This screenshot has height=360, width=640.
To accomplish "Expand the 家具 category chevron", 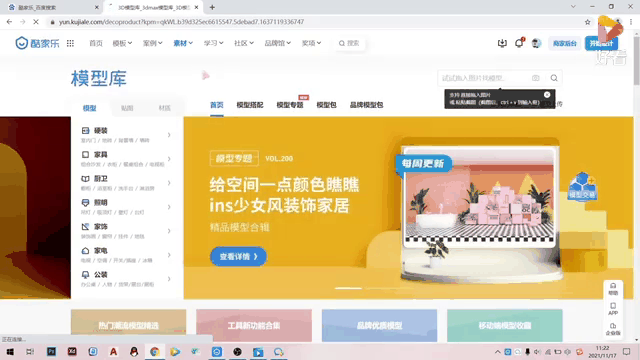I will tap(169, 159).
